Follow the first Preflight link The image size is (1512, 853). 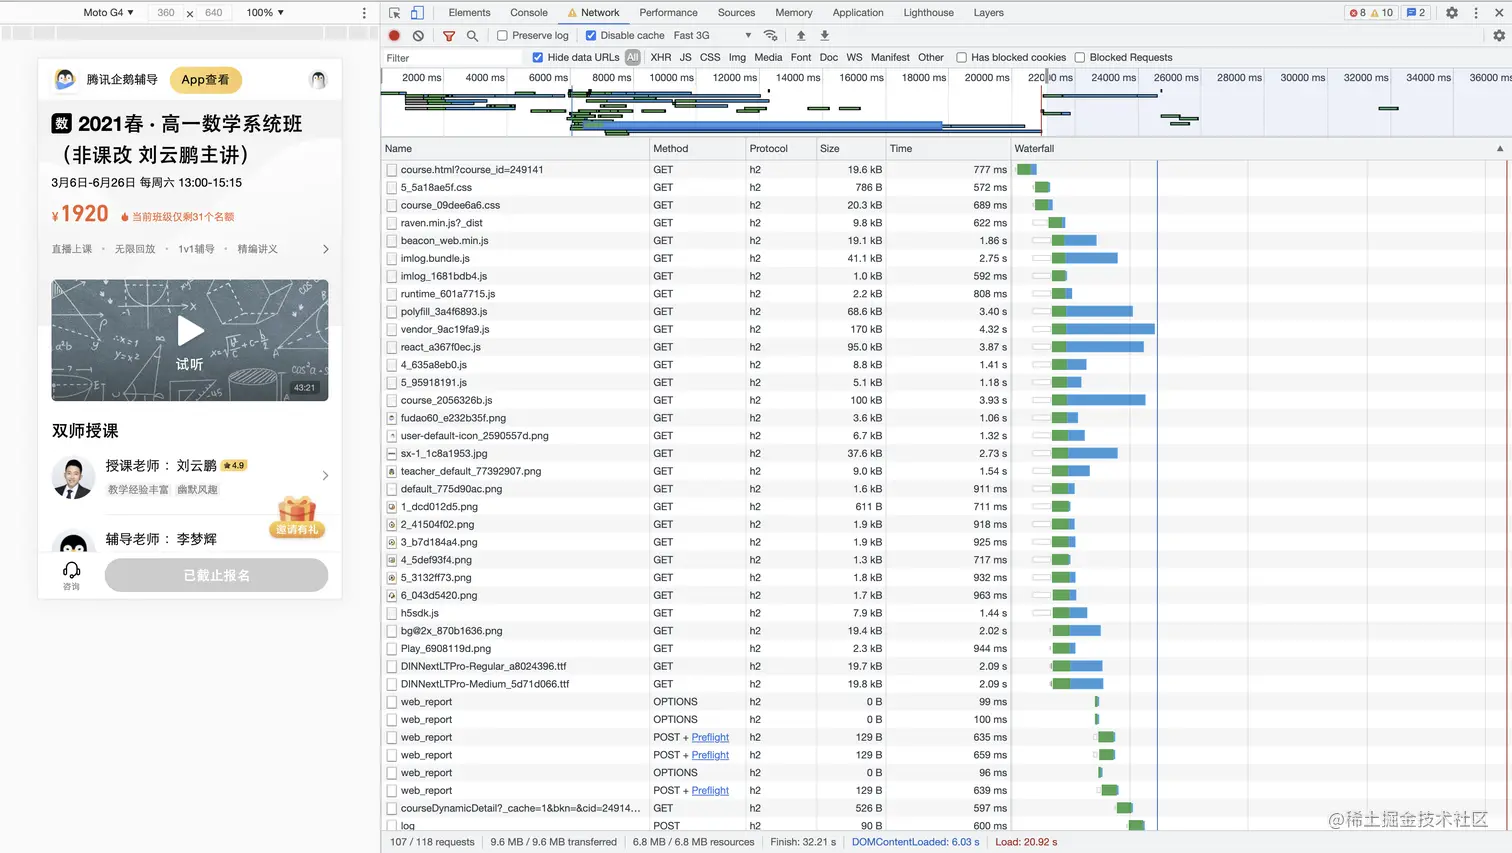click(710, 737)
